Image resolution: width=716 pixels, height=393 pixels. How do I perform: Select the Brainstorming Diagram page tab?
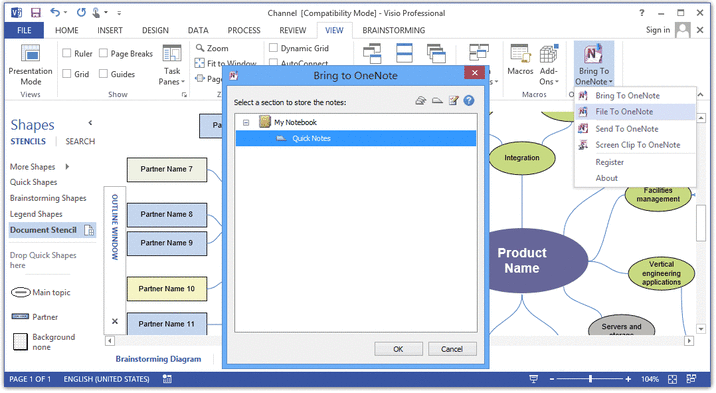tap(158, 359)
